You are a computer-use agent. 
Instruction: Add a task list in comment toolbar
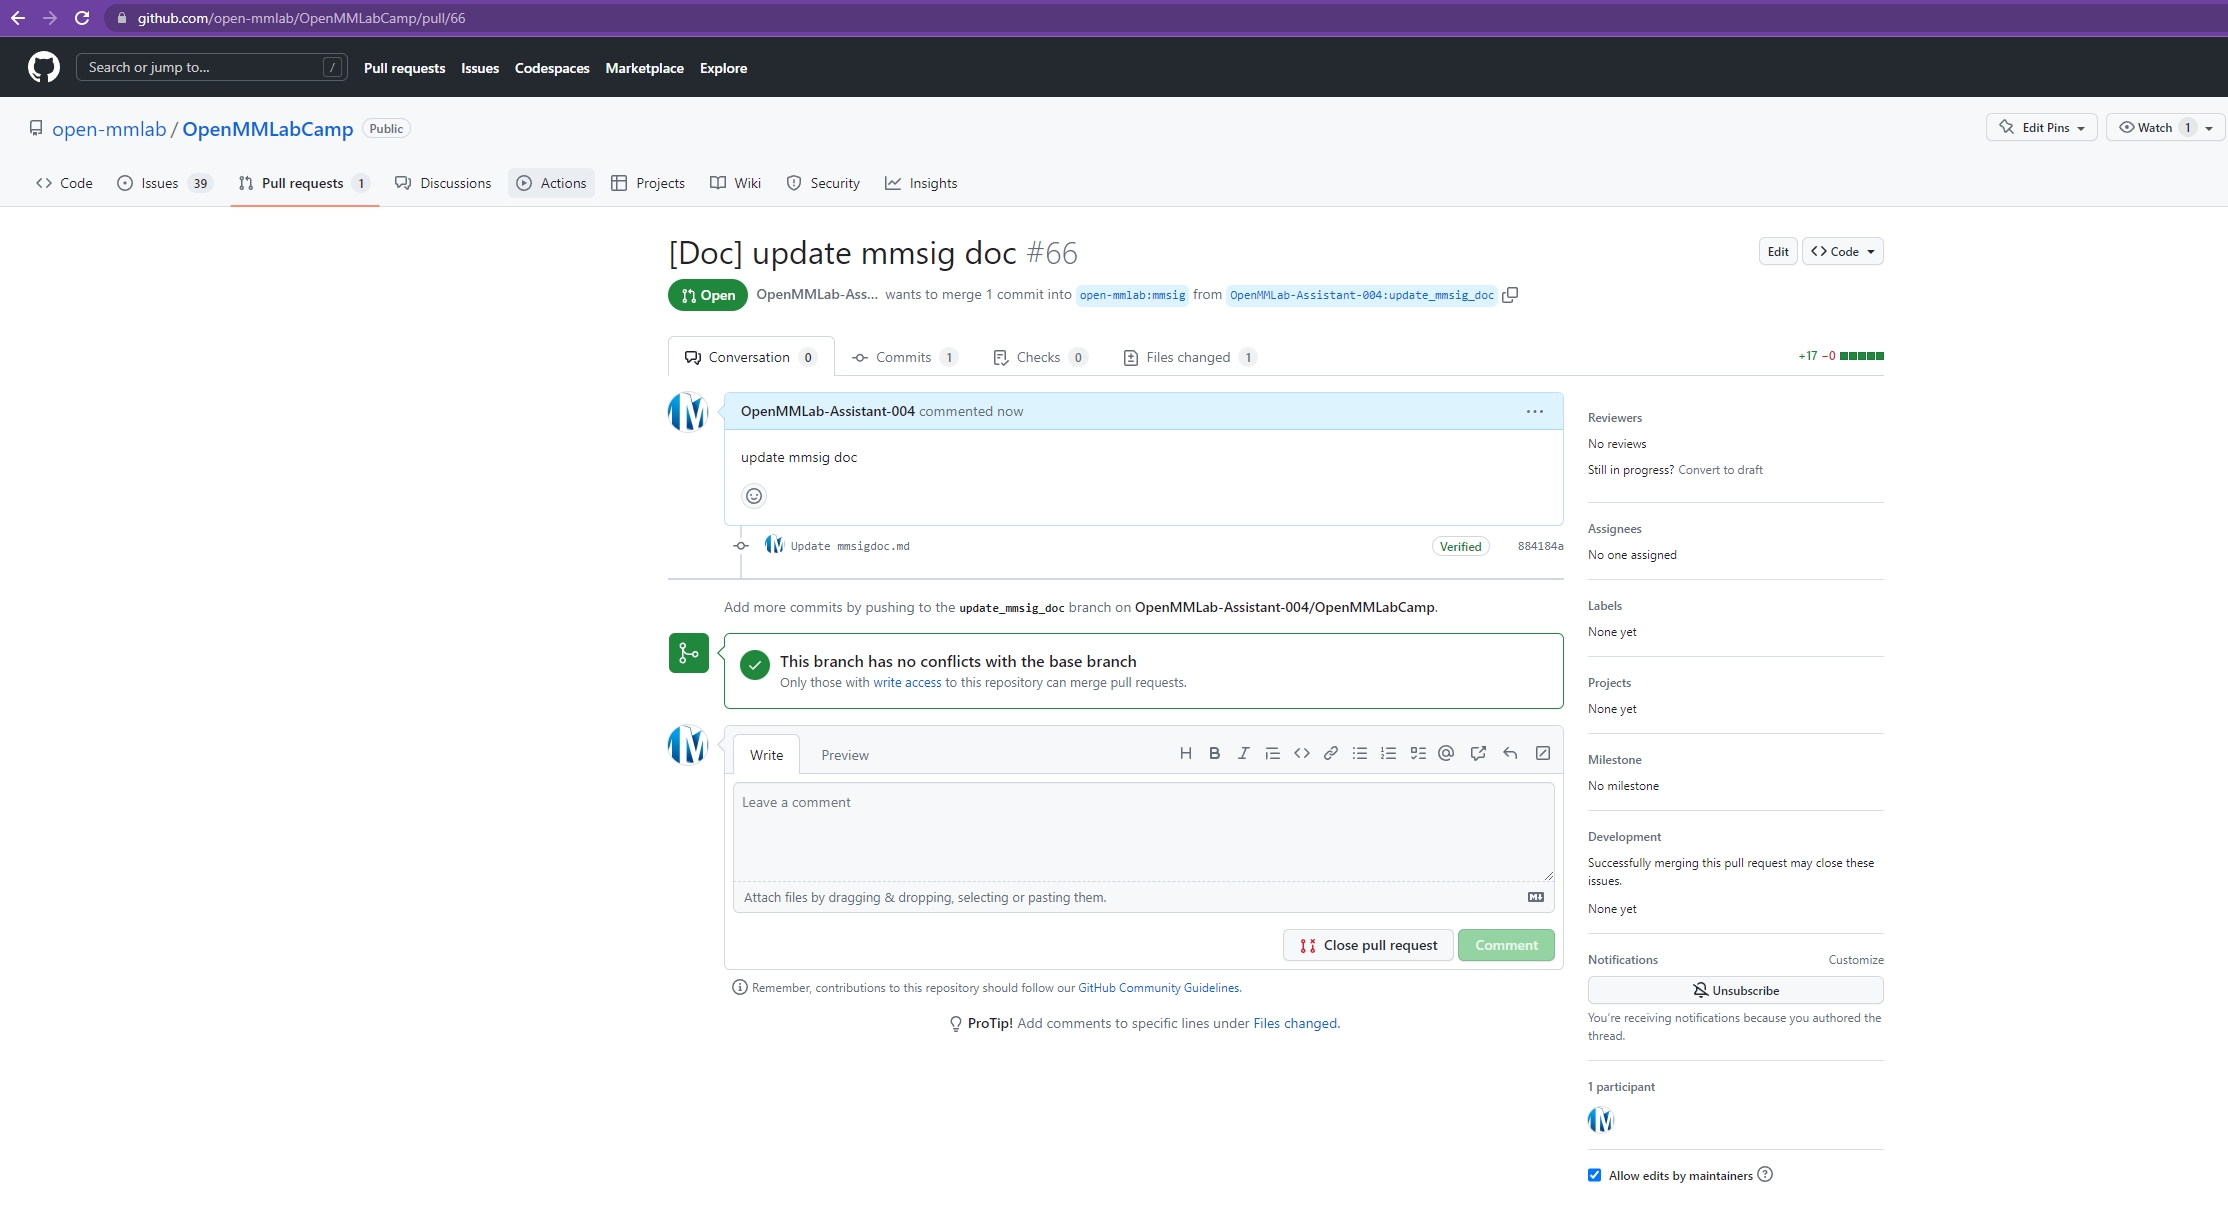(1418, 754)
